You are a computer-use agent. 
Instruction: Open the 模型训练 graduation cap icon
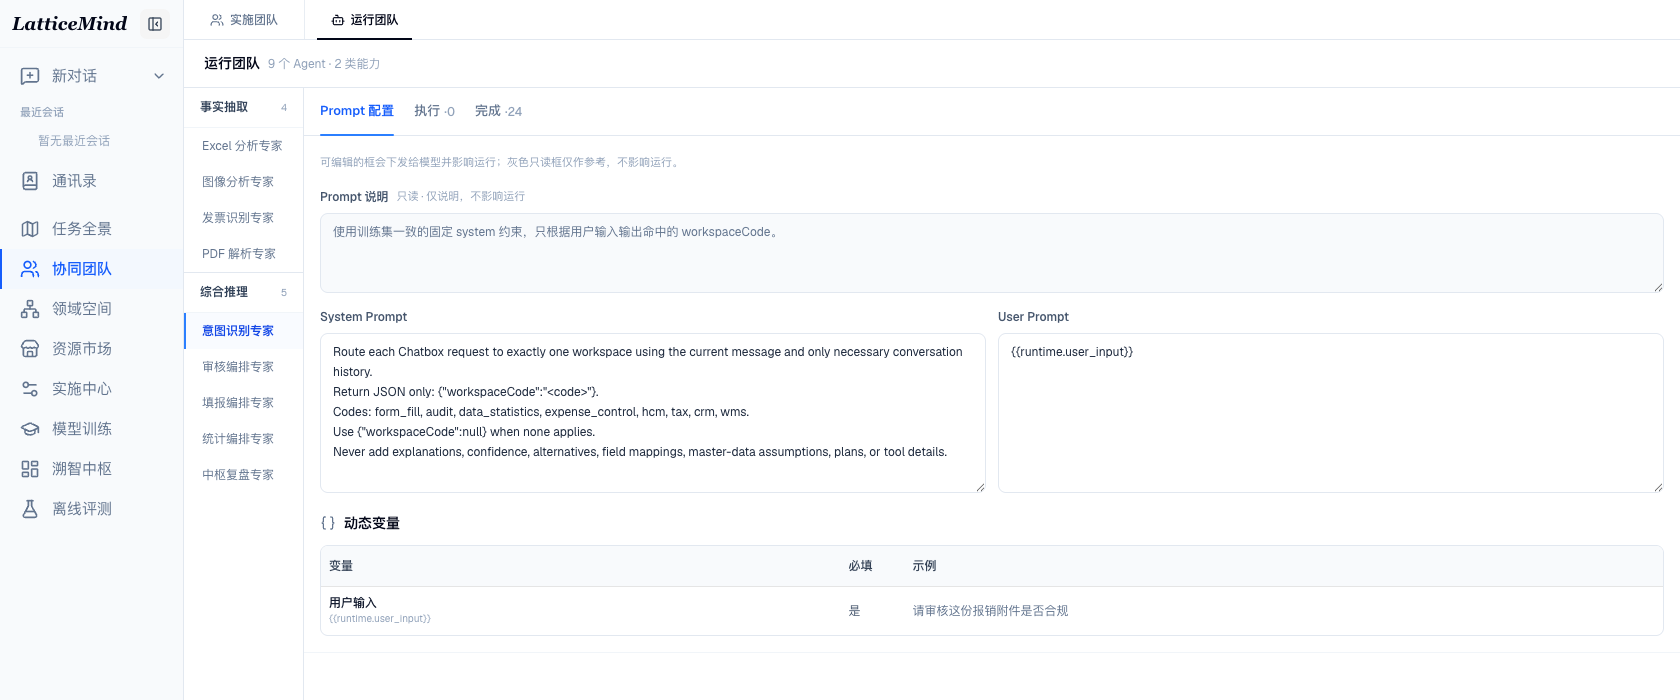pos(30,429)
